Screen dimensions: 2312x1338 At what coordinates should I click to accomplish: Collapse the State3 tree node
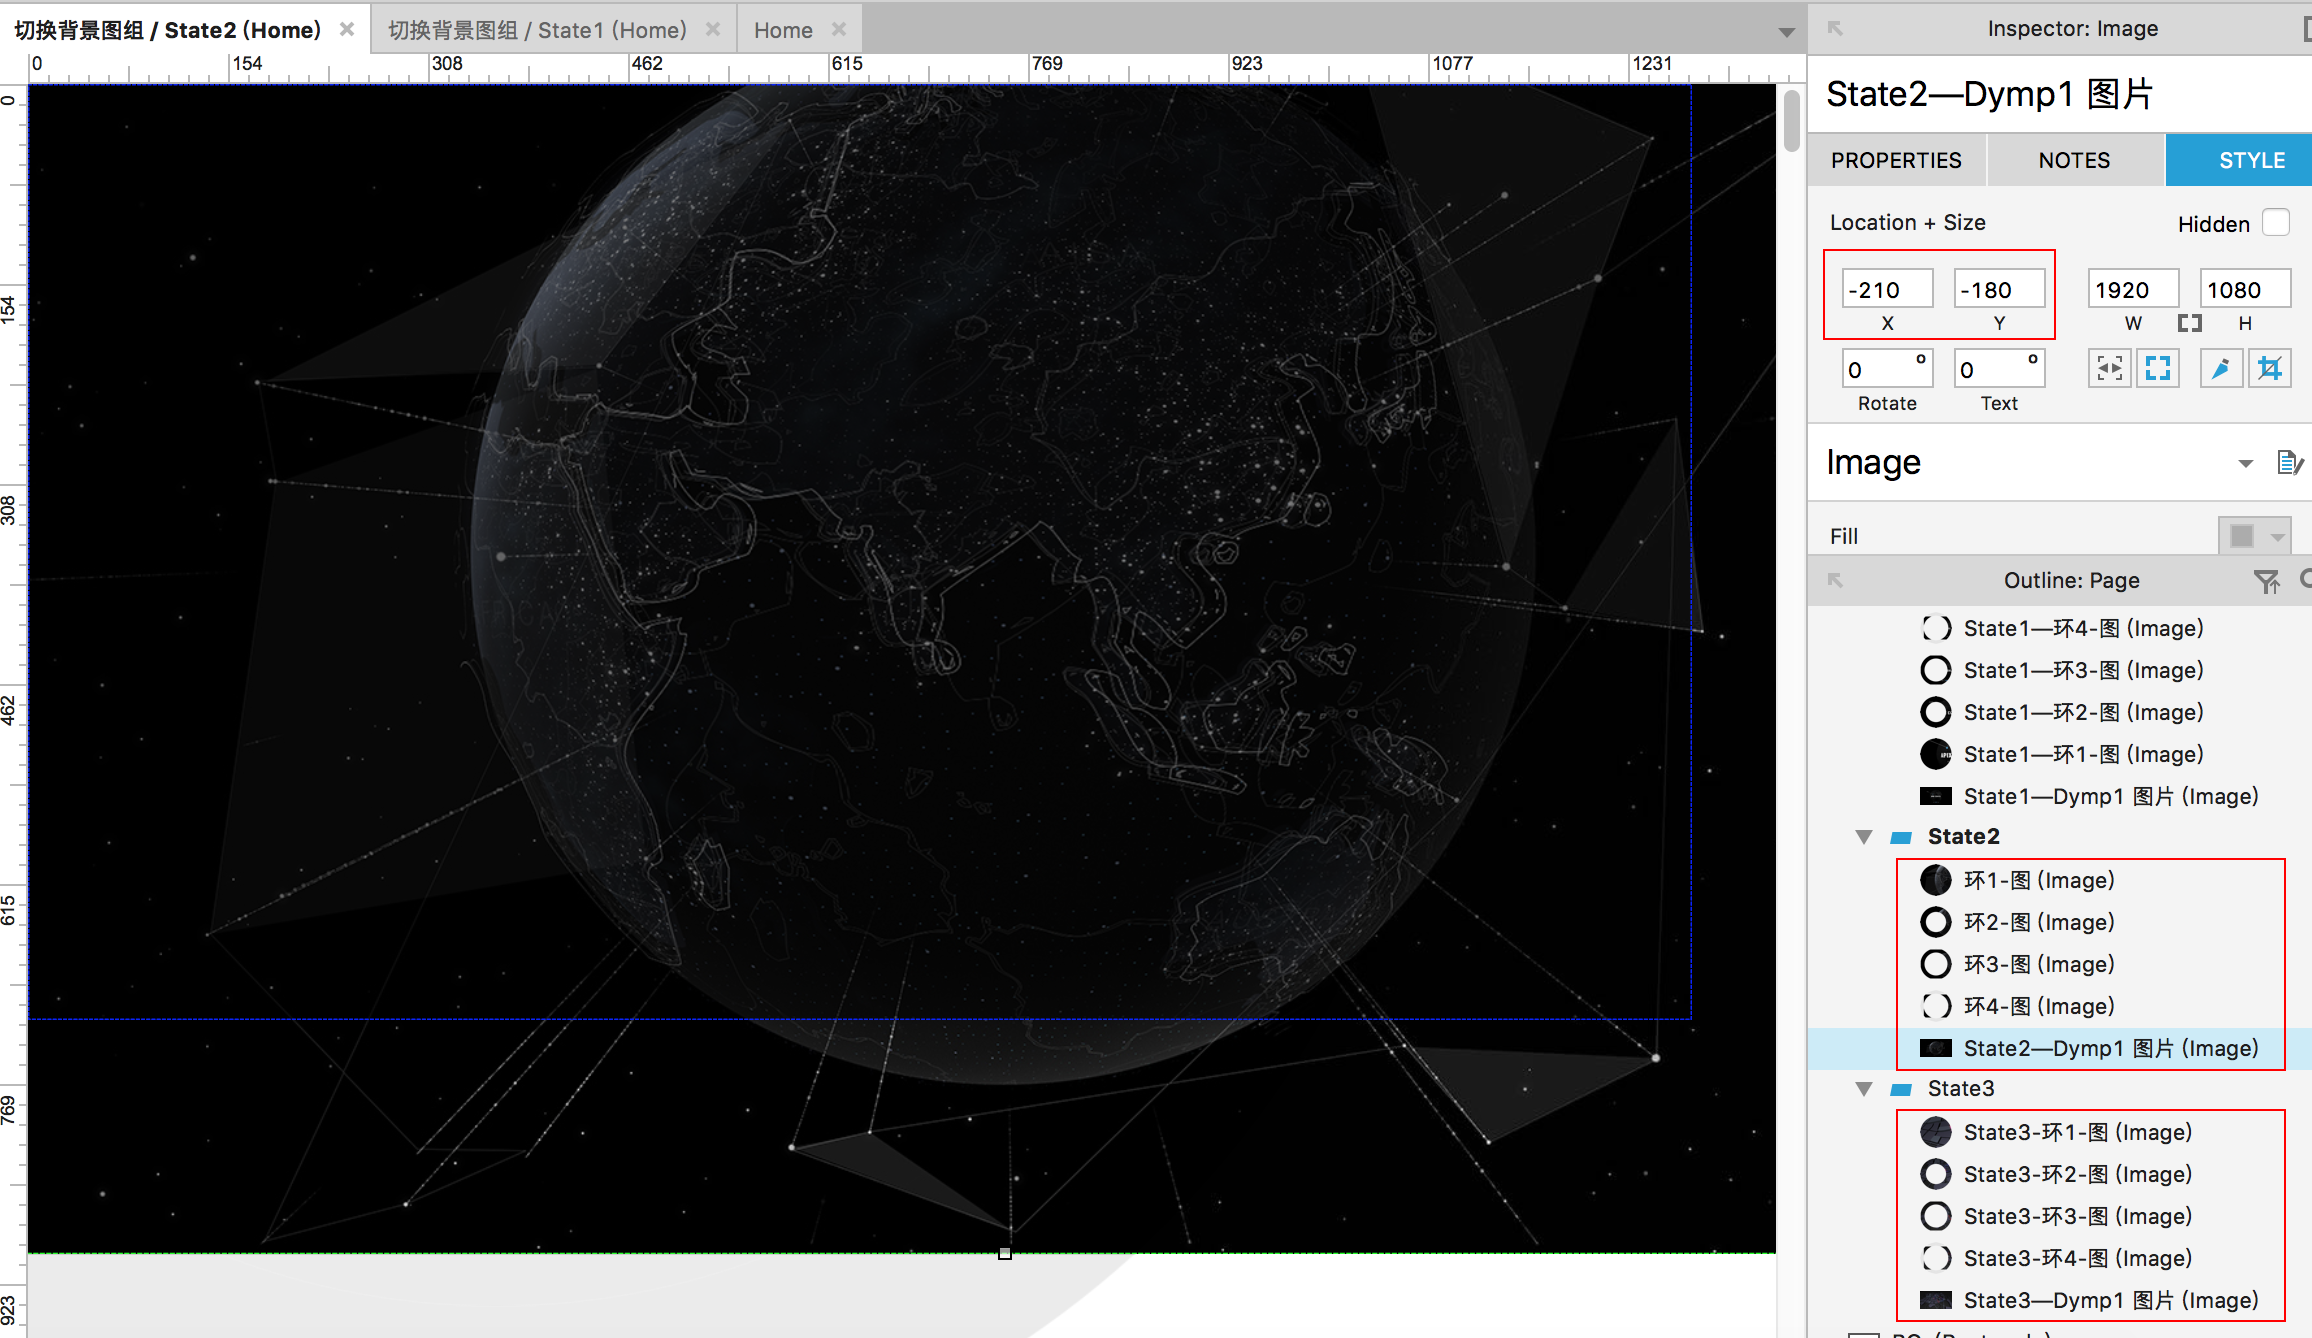point(1864,1088)
